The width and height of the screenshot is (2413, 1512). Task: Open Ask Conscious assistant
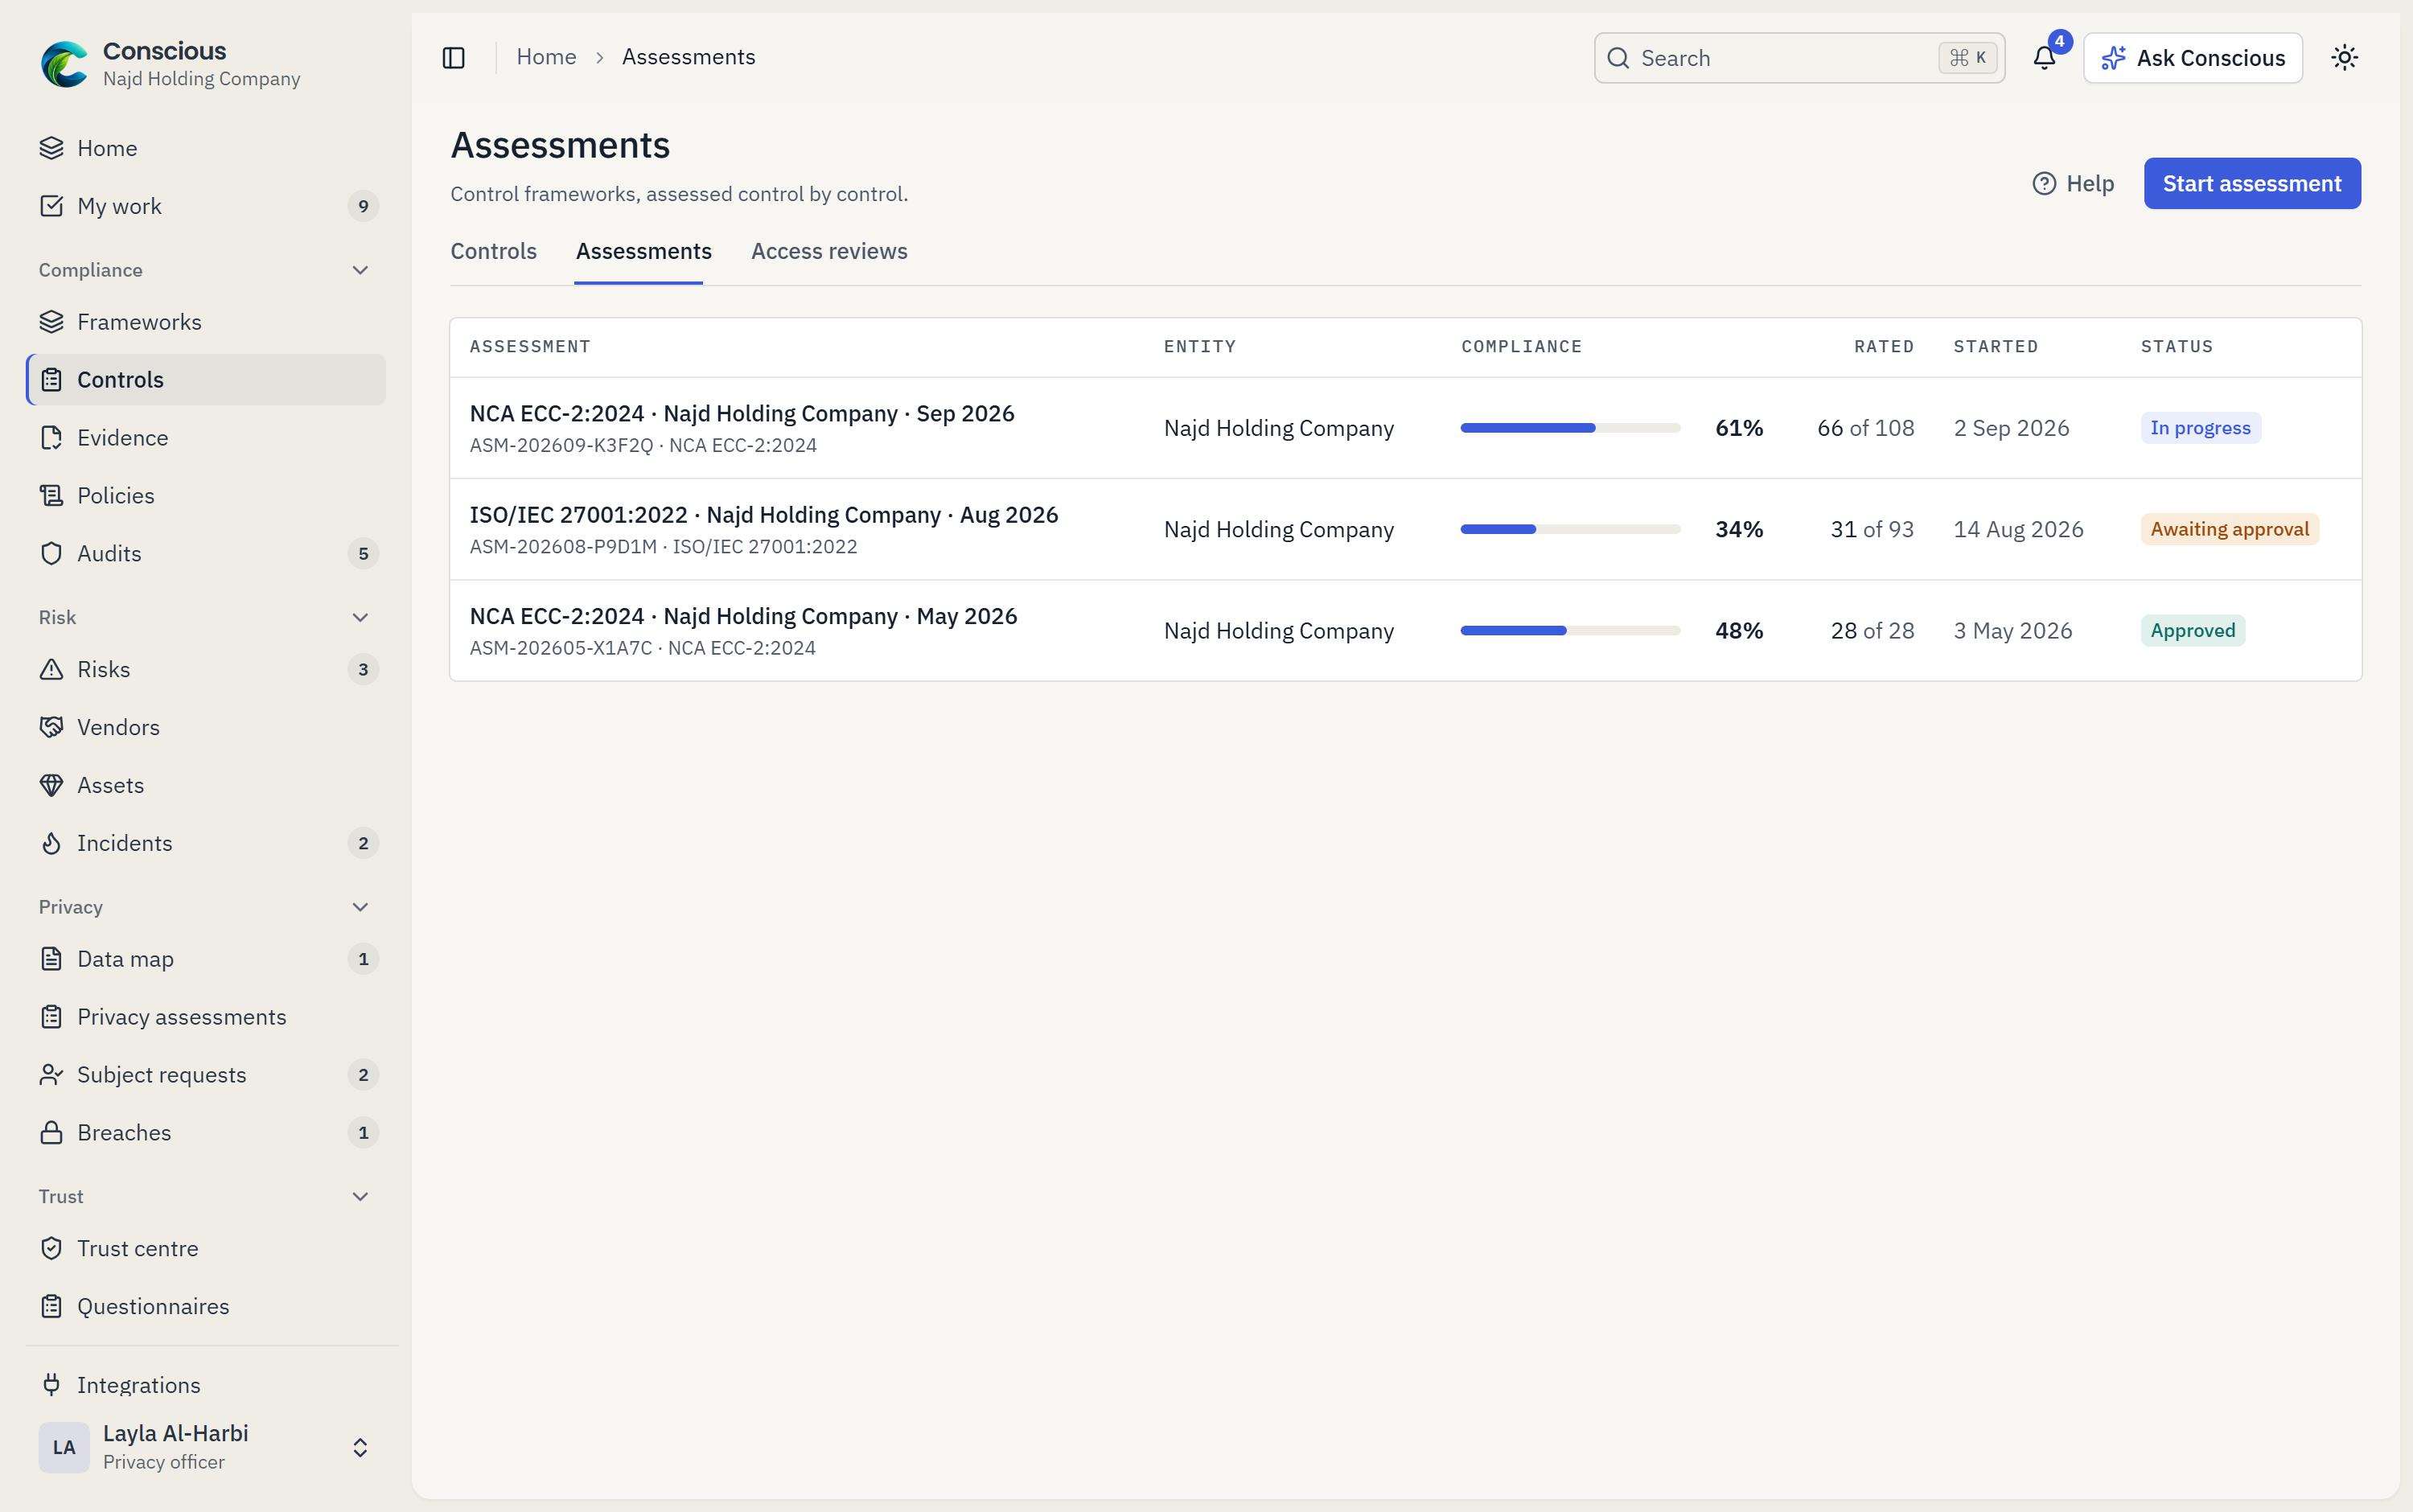point(2193,58)
